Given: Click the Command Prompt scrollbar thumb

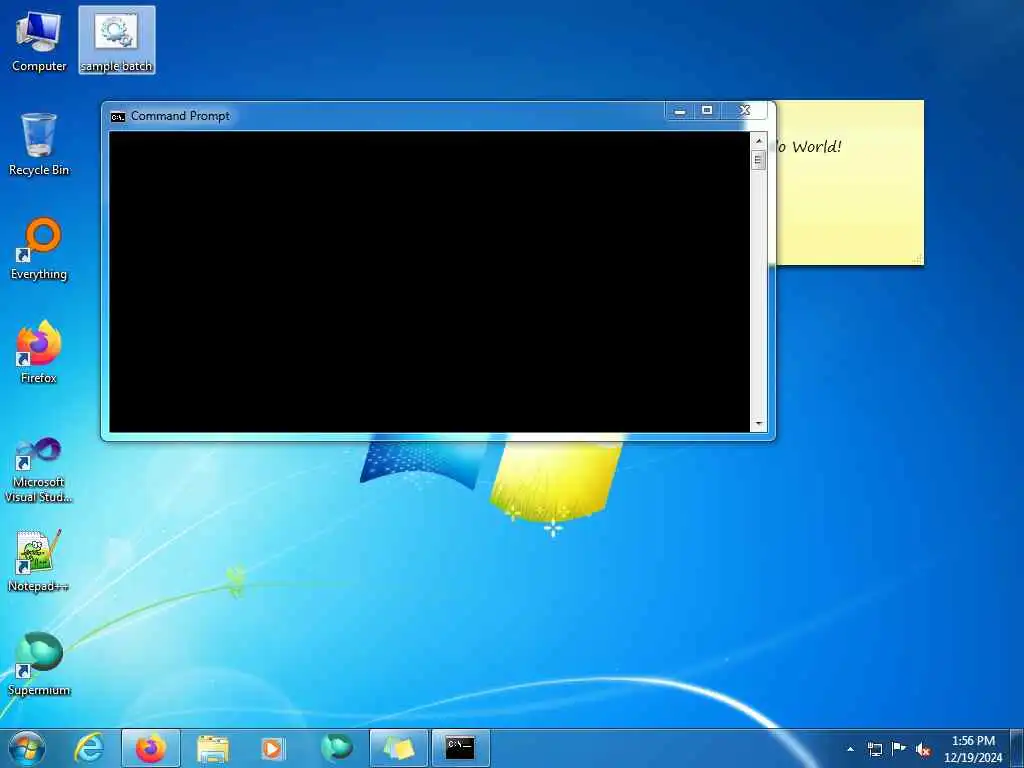Looking at the screenshot, I should (x=758, y=160).
